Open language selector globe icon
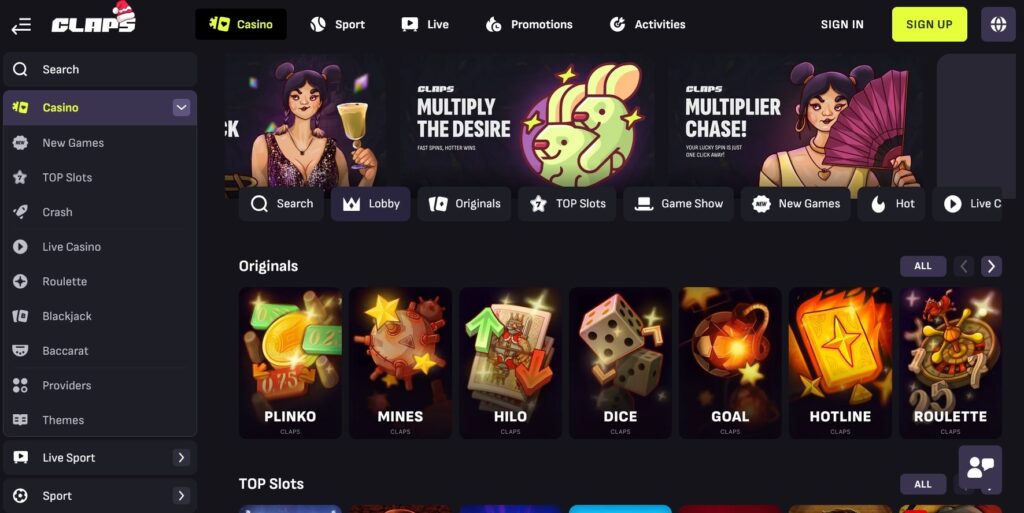The image size is (1024, 513). pyautogui.click(x=998, y=24)
